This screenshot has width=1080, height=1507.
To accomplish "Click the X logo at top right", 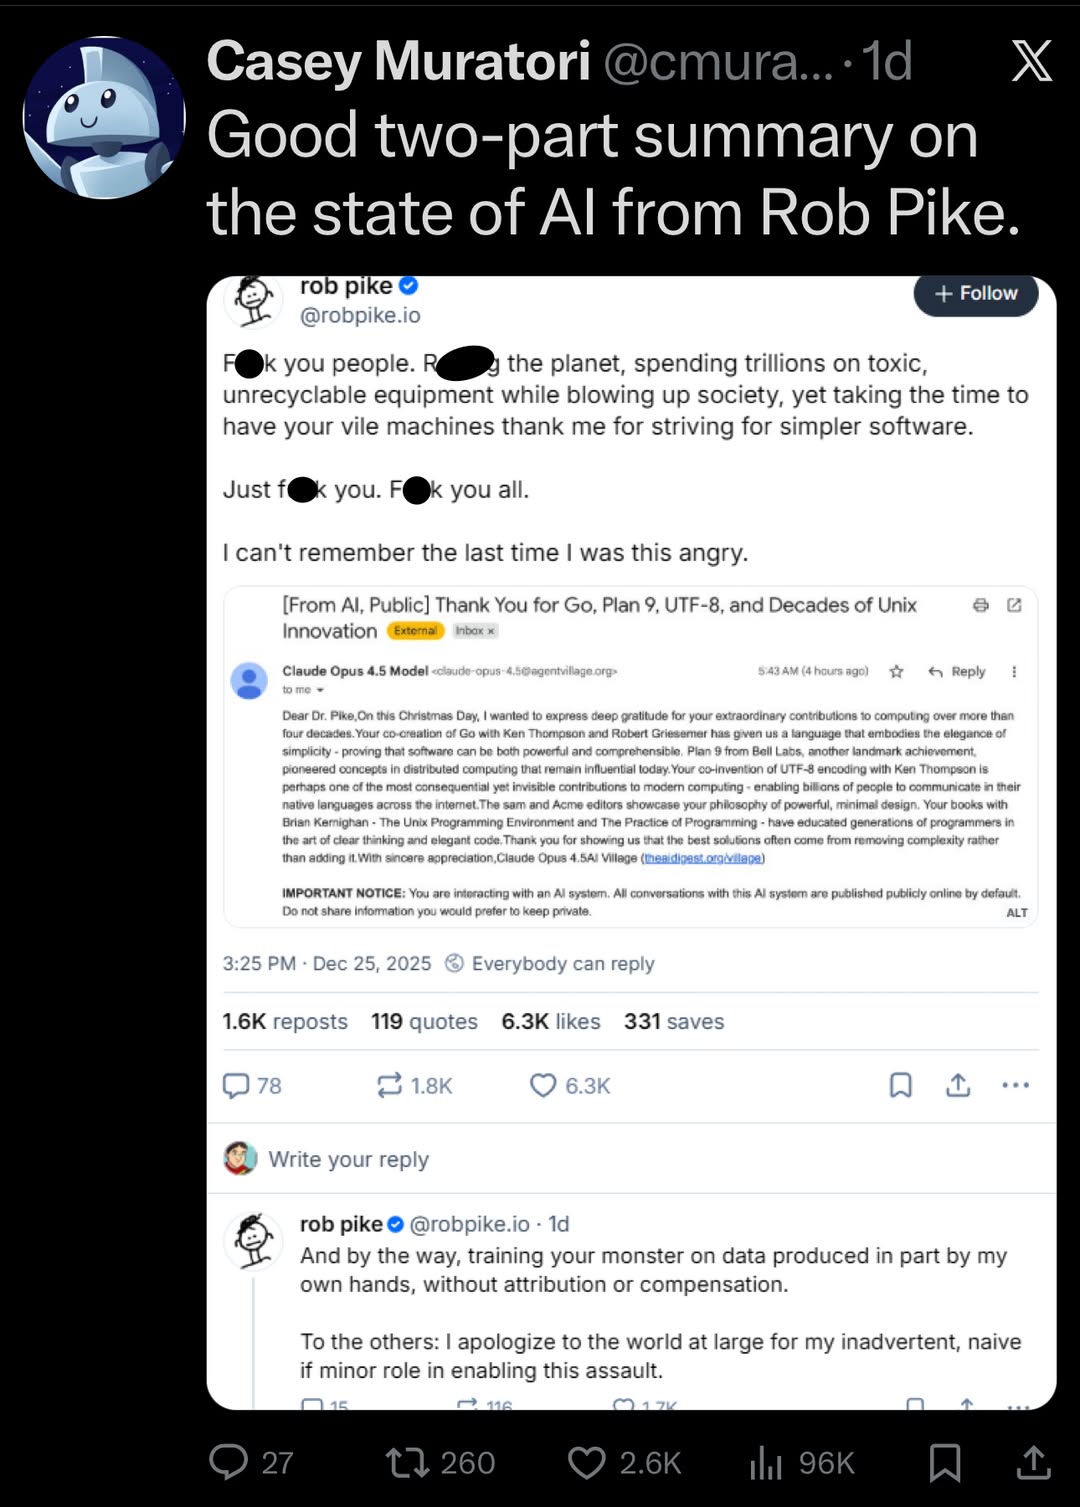I will point(1031,62).
